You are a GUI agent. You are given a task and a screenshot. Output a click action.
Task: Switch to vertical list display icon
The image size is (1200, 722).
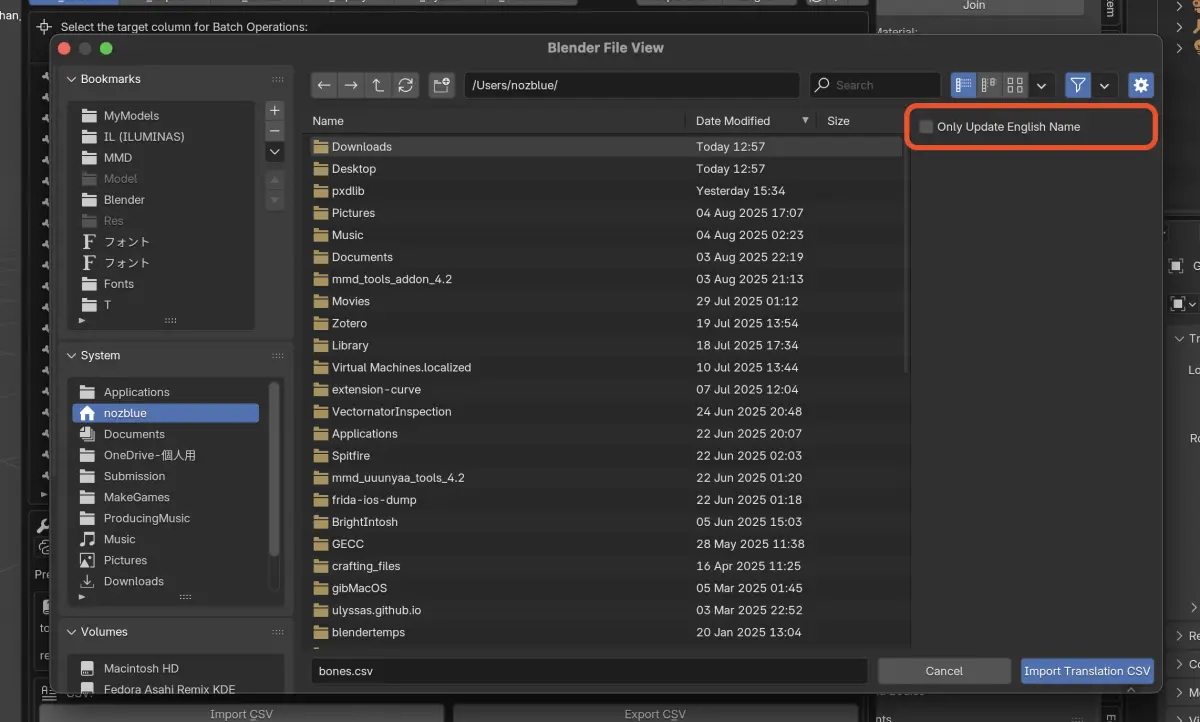(964, 86)
